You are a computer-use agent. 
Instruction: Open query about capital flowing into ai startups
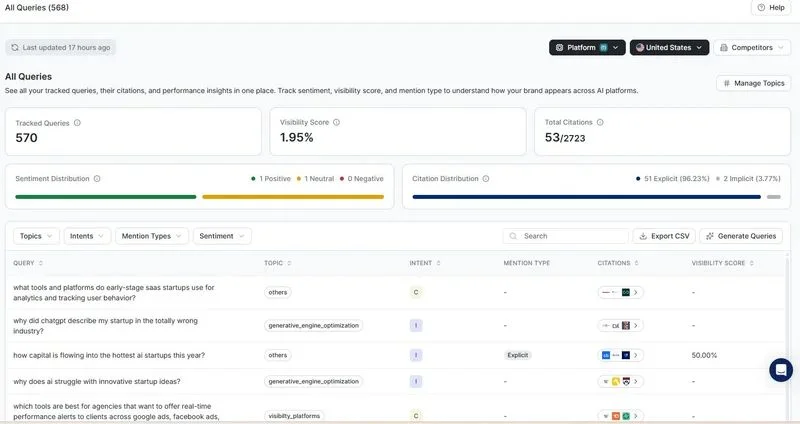click(x=109, y=356)
